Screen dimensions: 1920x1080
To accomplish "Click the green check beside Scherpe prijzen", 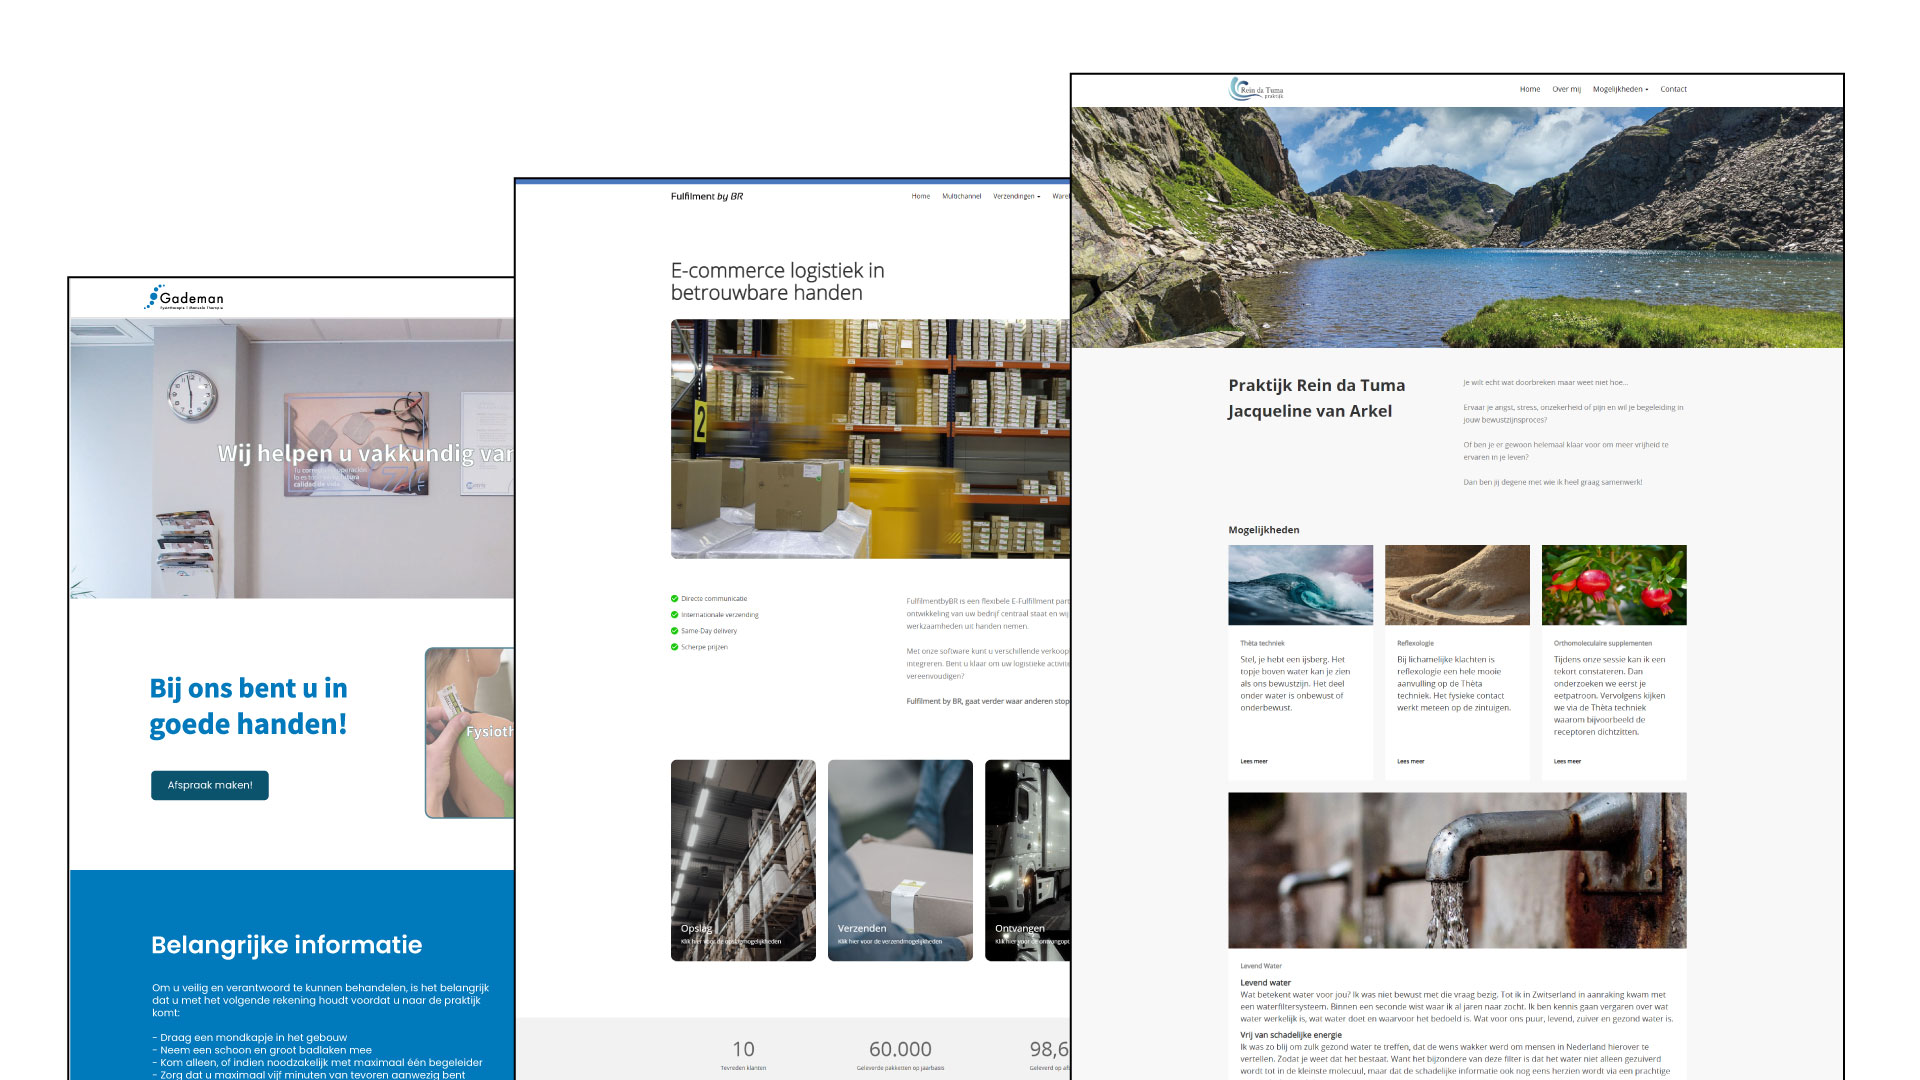I will 674,647.
